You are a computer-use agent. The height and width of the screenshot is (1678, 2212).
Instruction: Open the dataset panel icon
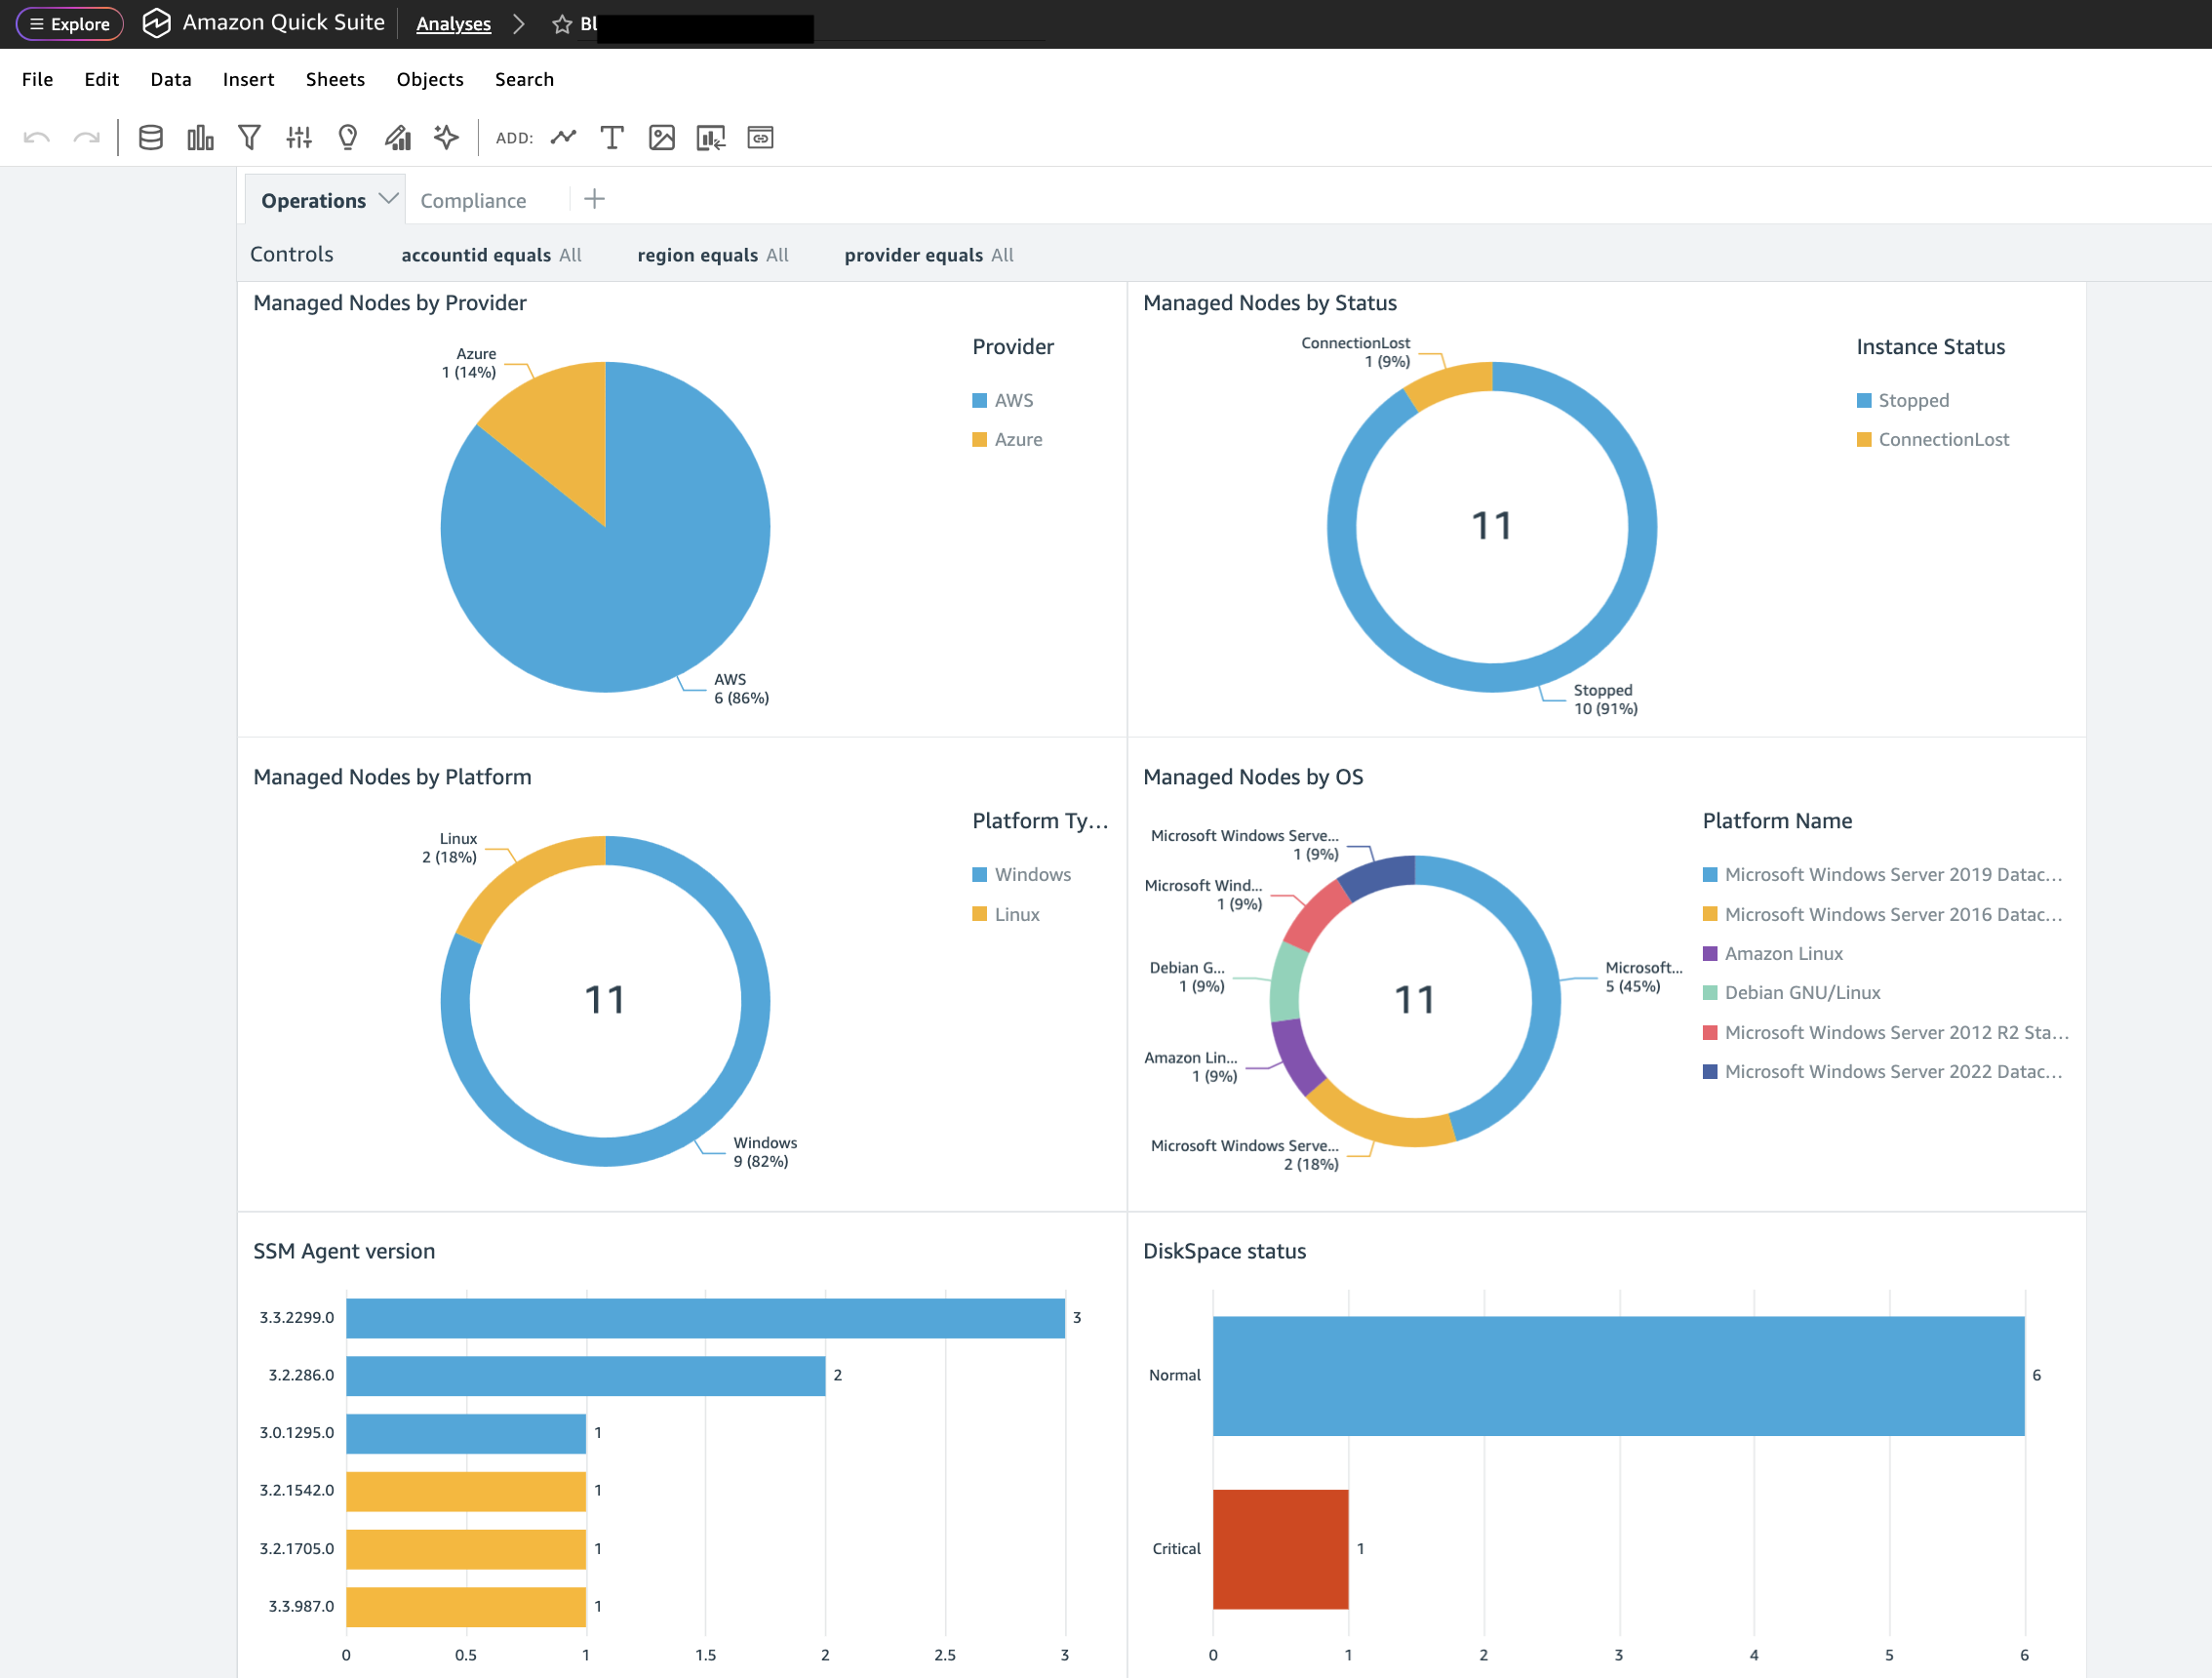[150, 138]
